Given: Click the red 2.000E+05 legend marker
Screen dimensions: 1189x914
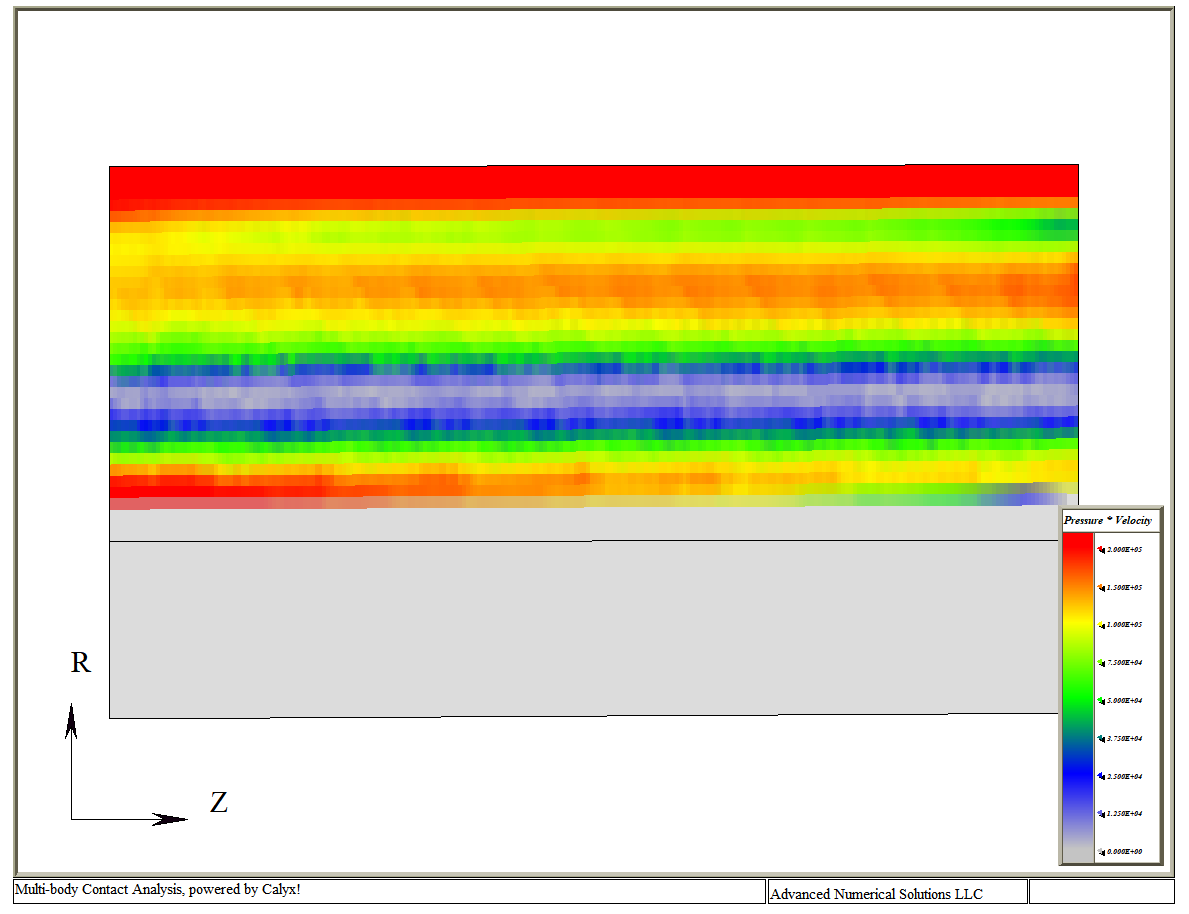Looking at the screenshot, I should pyautogui.click(x=1101, y=549).
